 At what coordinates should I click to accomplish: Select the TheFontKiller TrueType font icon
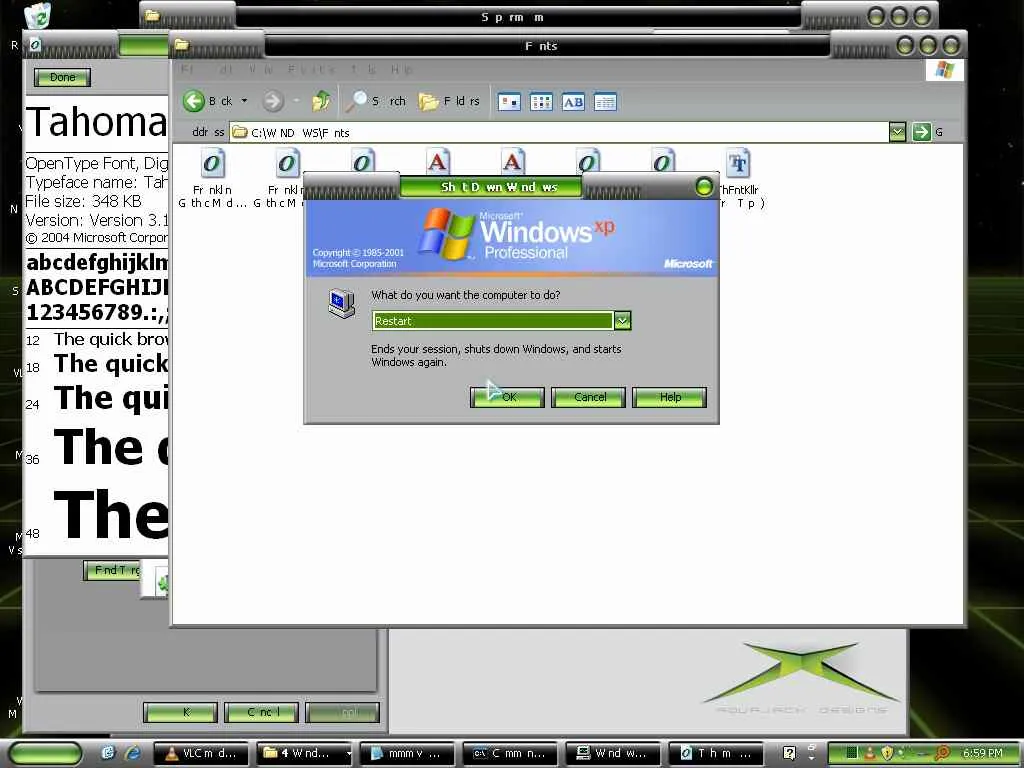738,163
